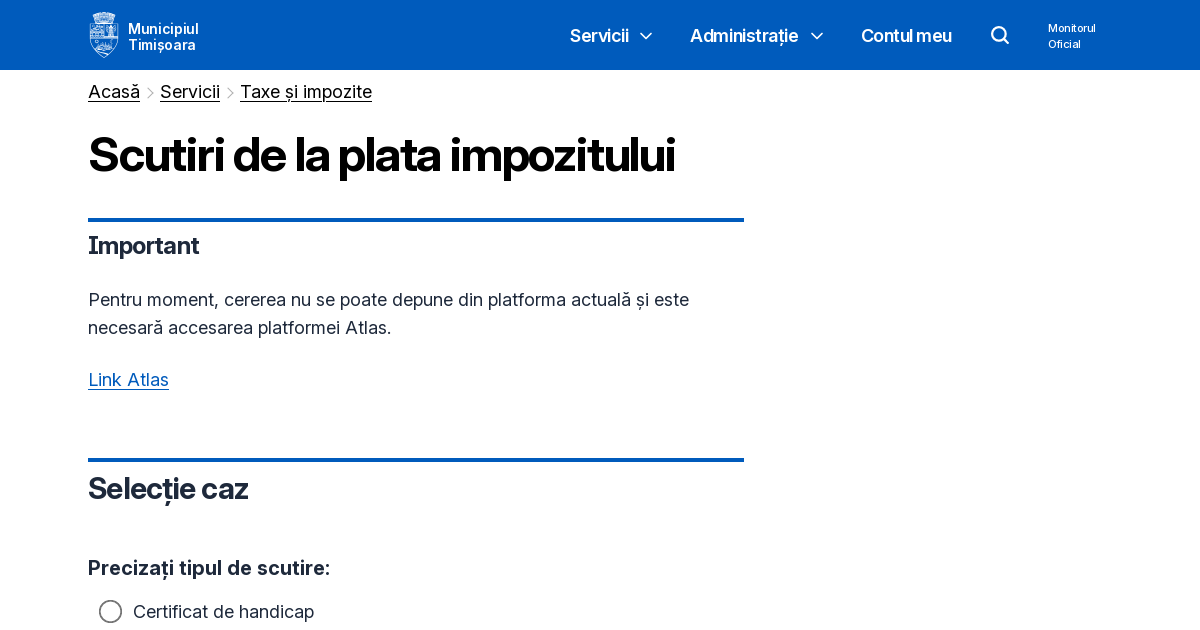Viewport: 1200px width, 630px height.
Task: Open the Contul meu menu
Action: coord(906,36)
